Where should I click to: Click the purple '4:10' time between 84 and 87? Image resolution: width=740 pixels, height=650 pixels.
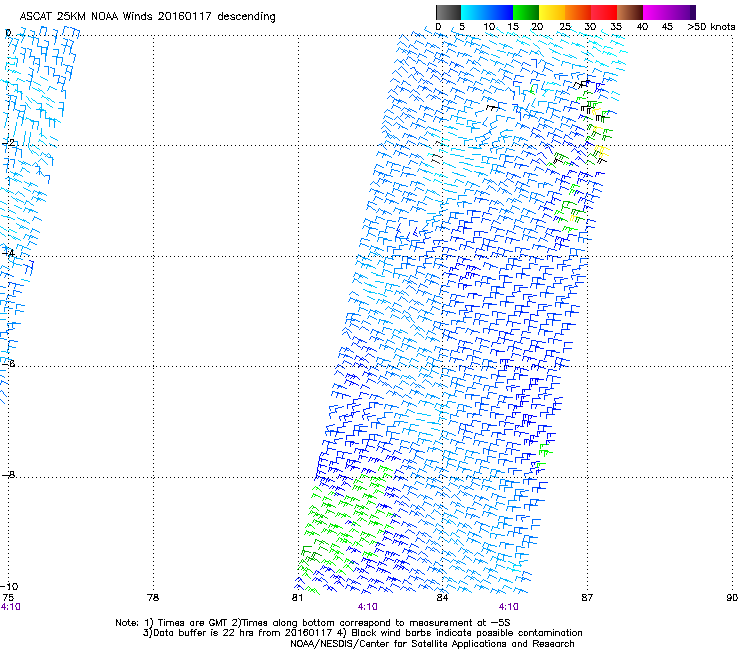508,607
